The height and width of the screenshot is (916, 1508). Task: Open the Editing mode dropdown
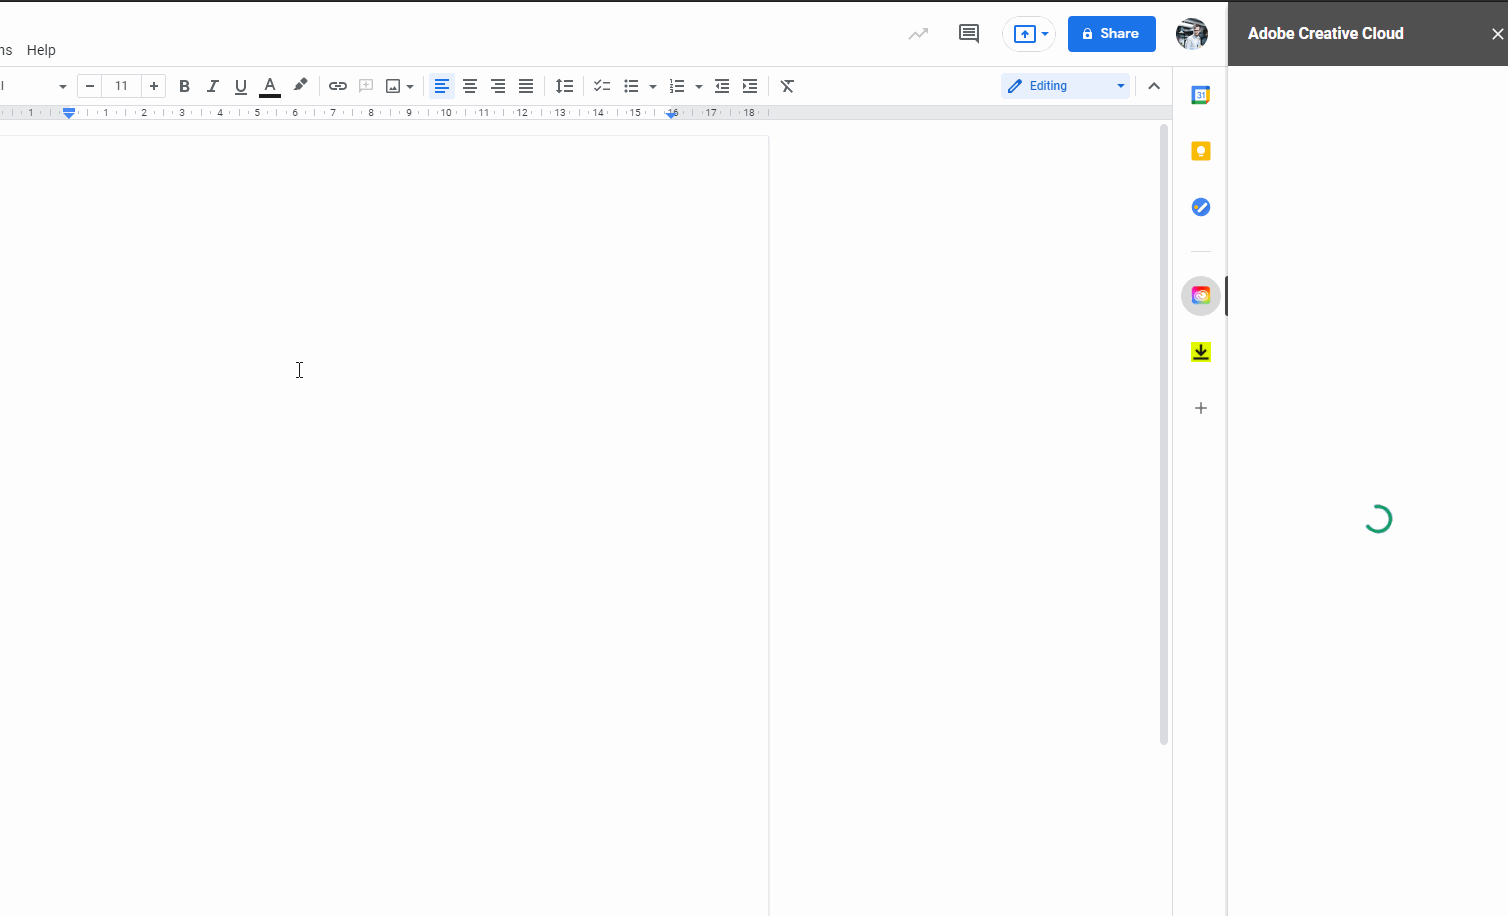pos(1066,86)
